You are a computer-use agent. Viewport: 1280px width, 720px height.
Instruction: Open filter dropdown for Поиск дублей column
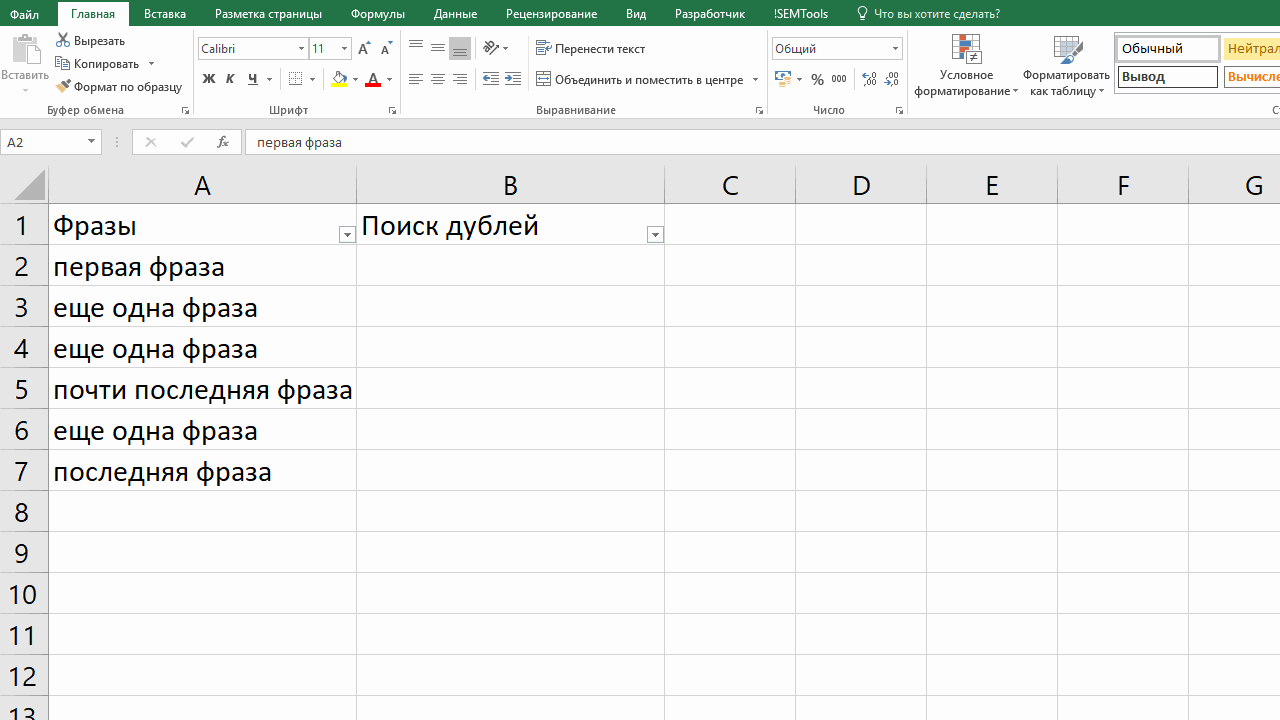pyautogui.click(x=655, y=235)
